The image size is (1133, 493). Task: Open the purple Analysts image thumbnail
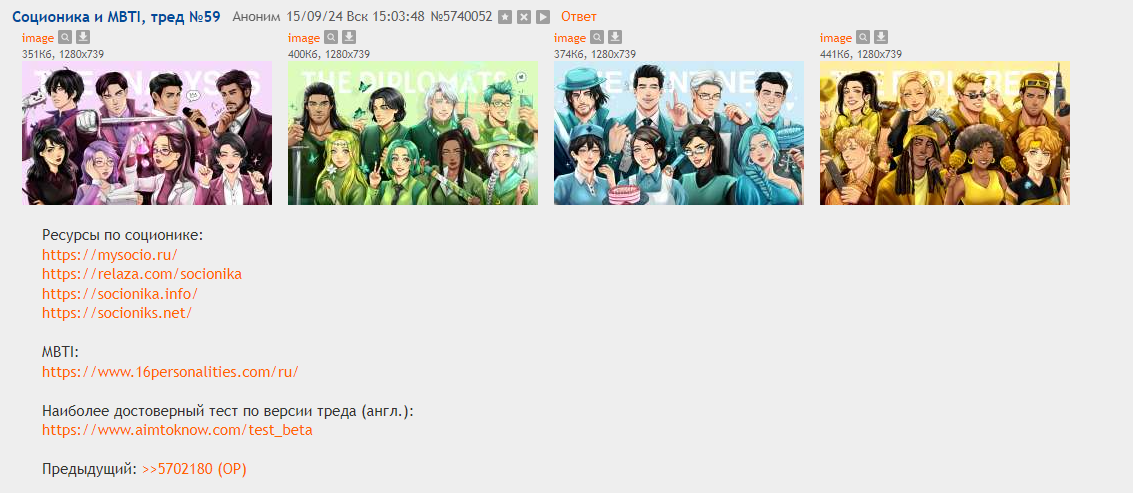point(147,133)
